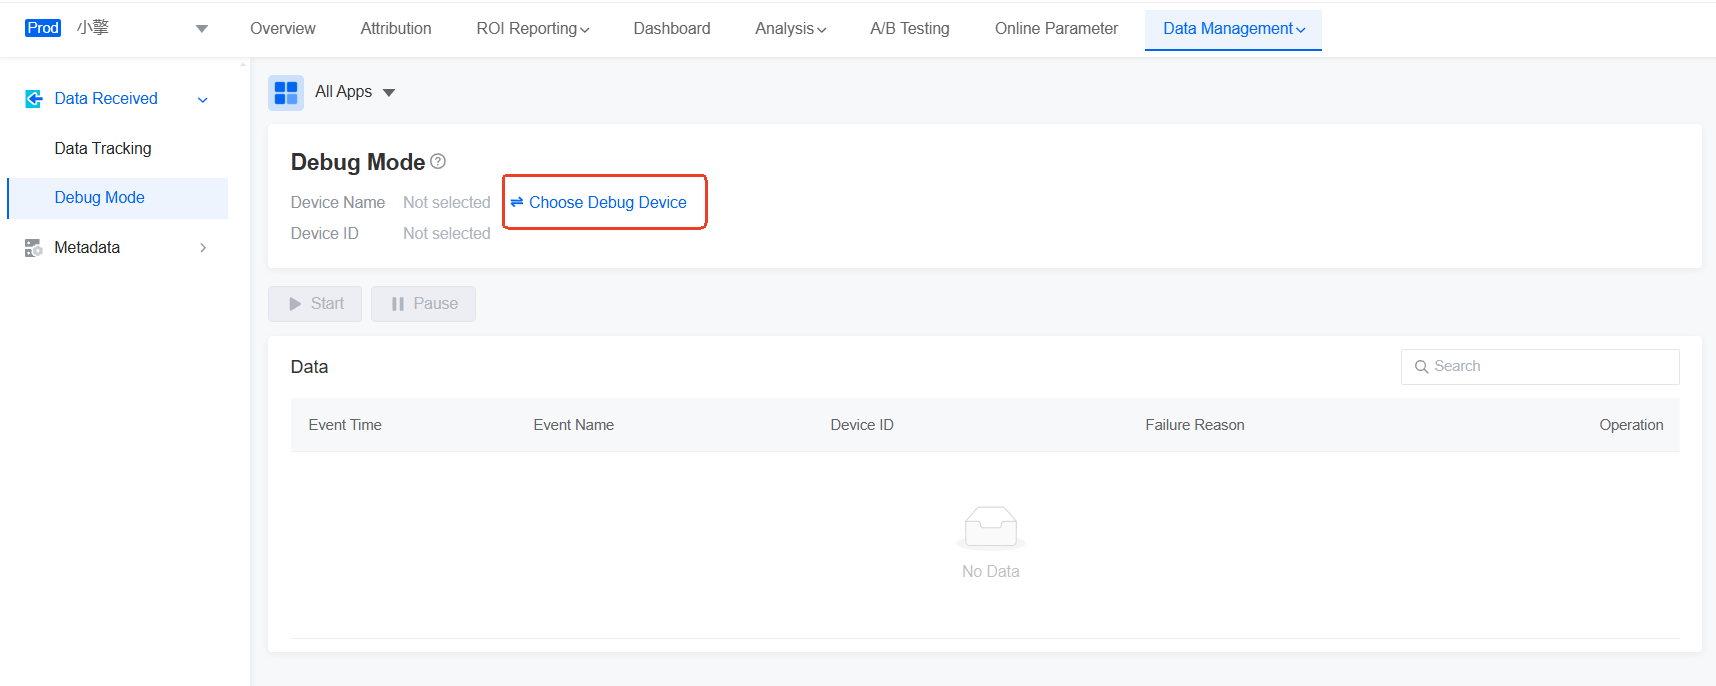Open the Data Management menu
This screenshot has width=1716, height=686.
1233,29
